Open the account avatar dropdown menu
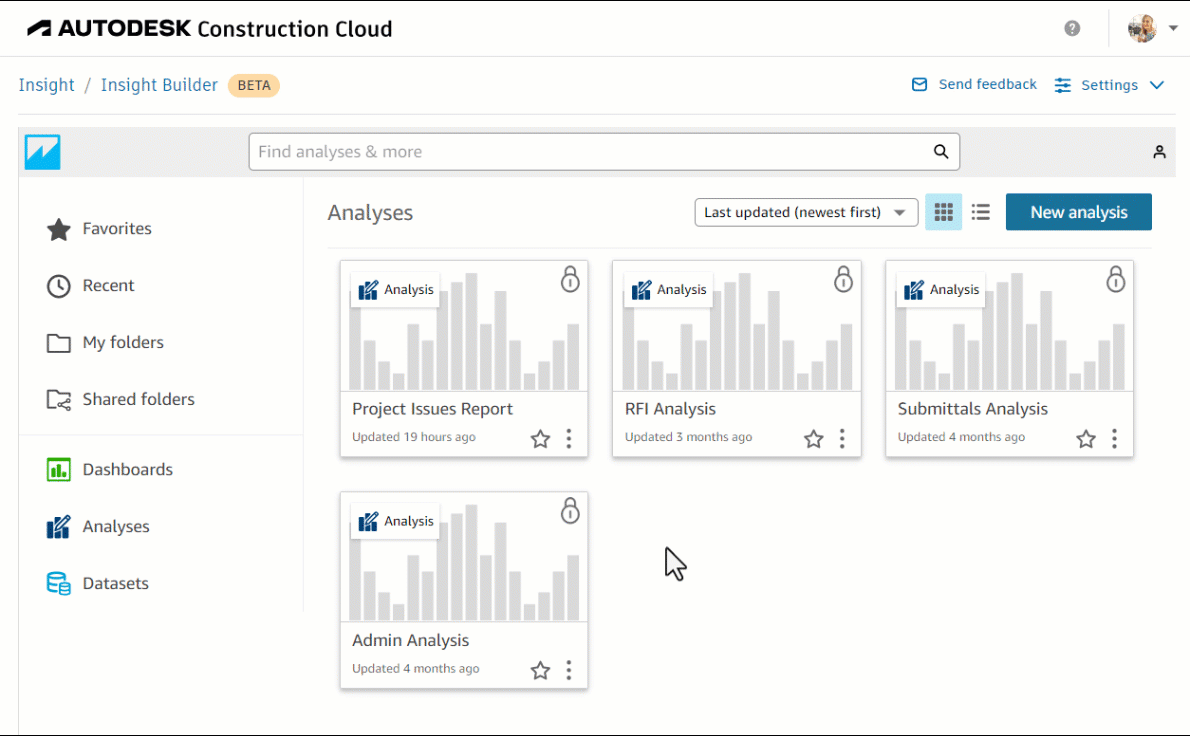 click(x=1152, y=28)
